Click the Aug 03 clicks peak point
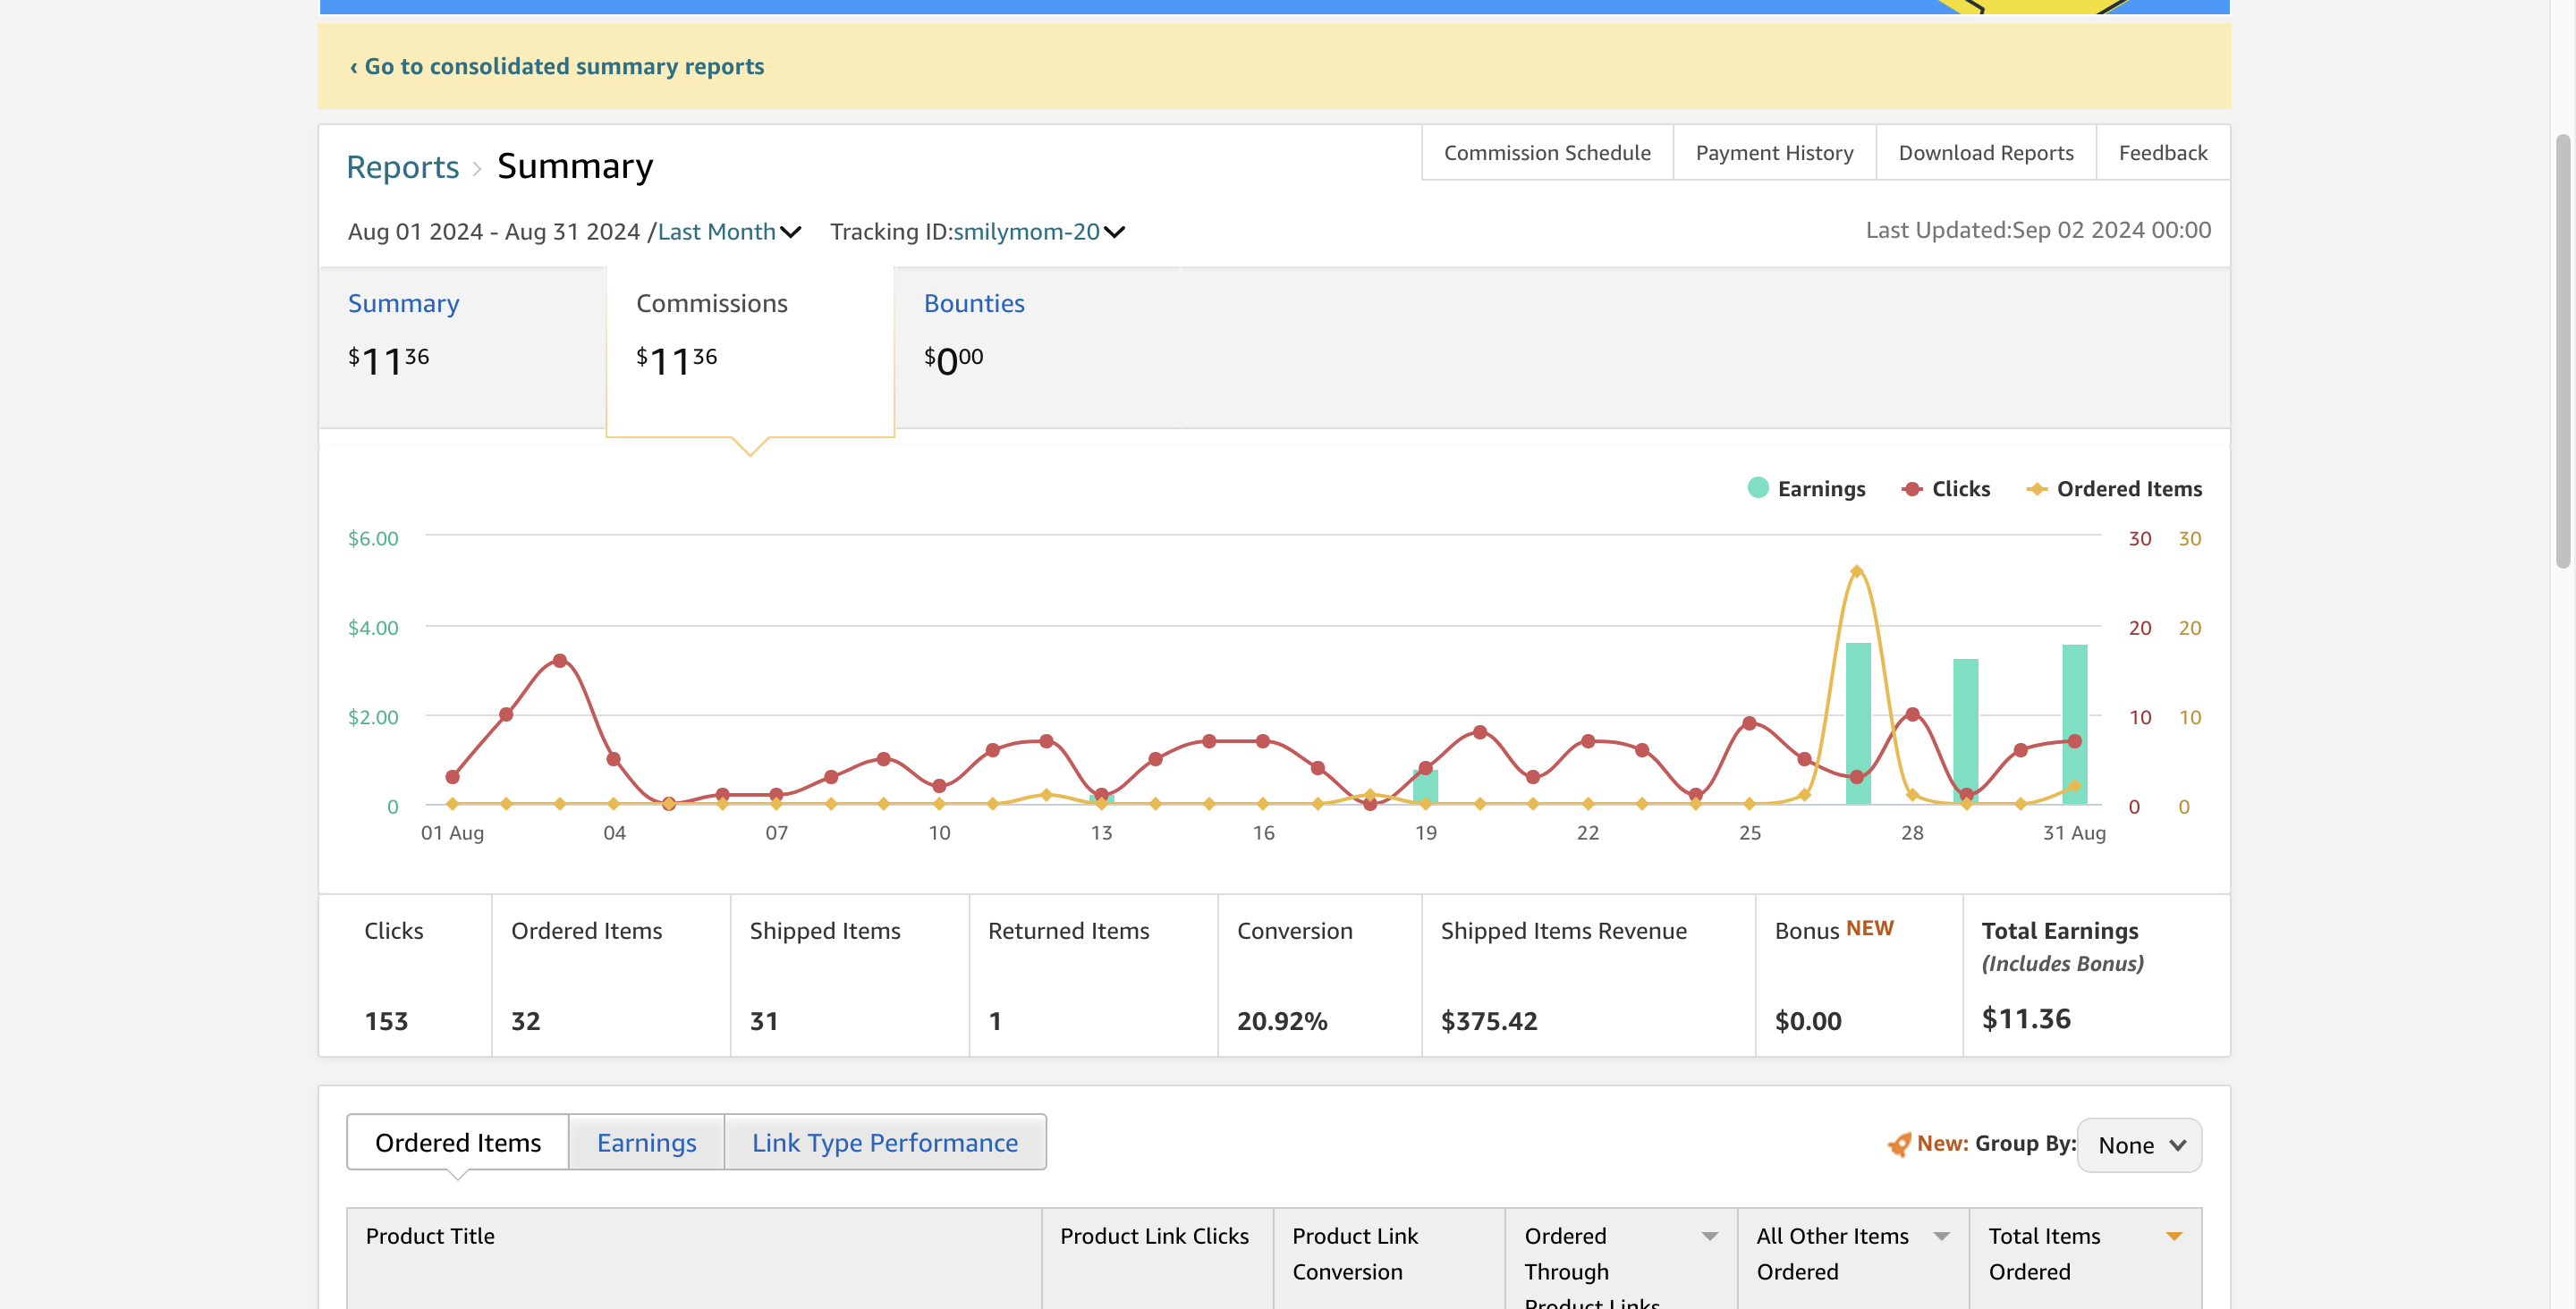 click(x=560, y=661)
